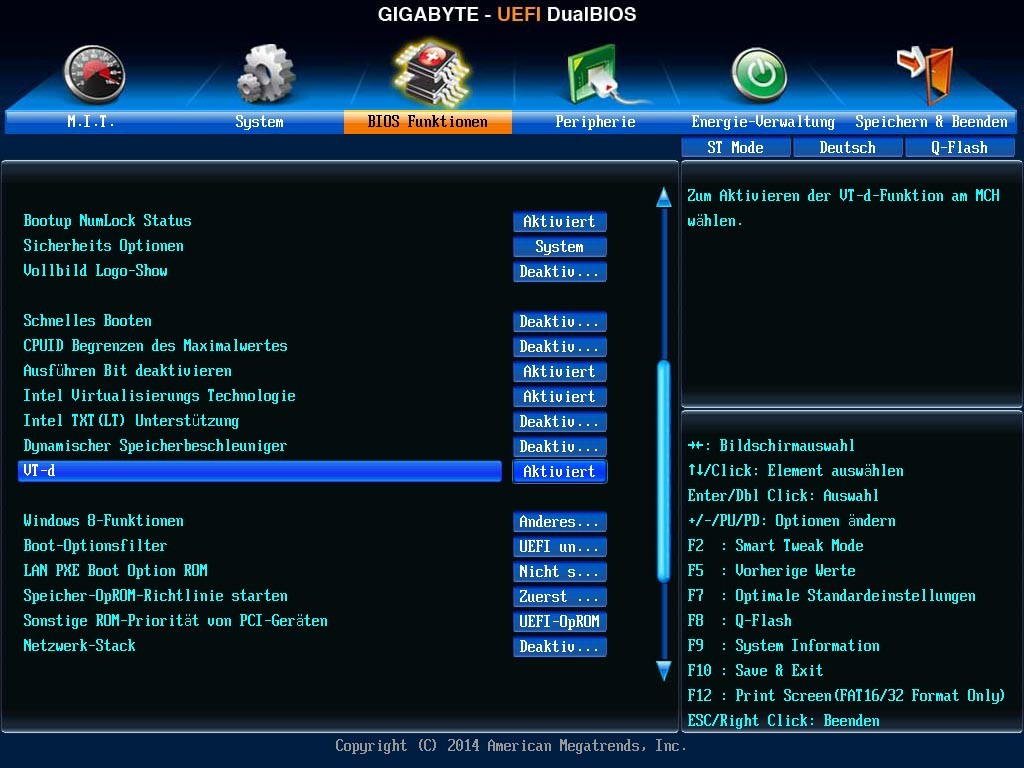1024x768 pixels.
Task: Click the F5 Vorherige Werte line
Action: (771, 571)
